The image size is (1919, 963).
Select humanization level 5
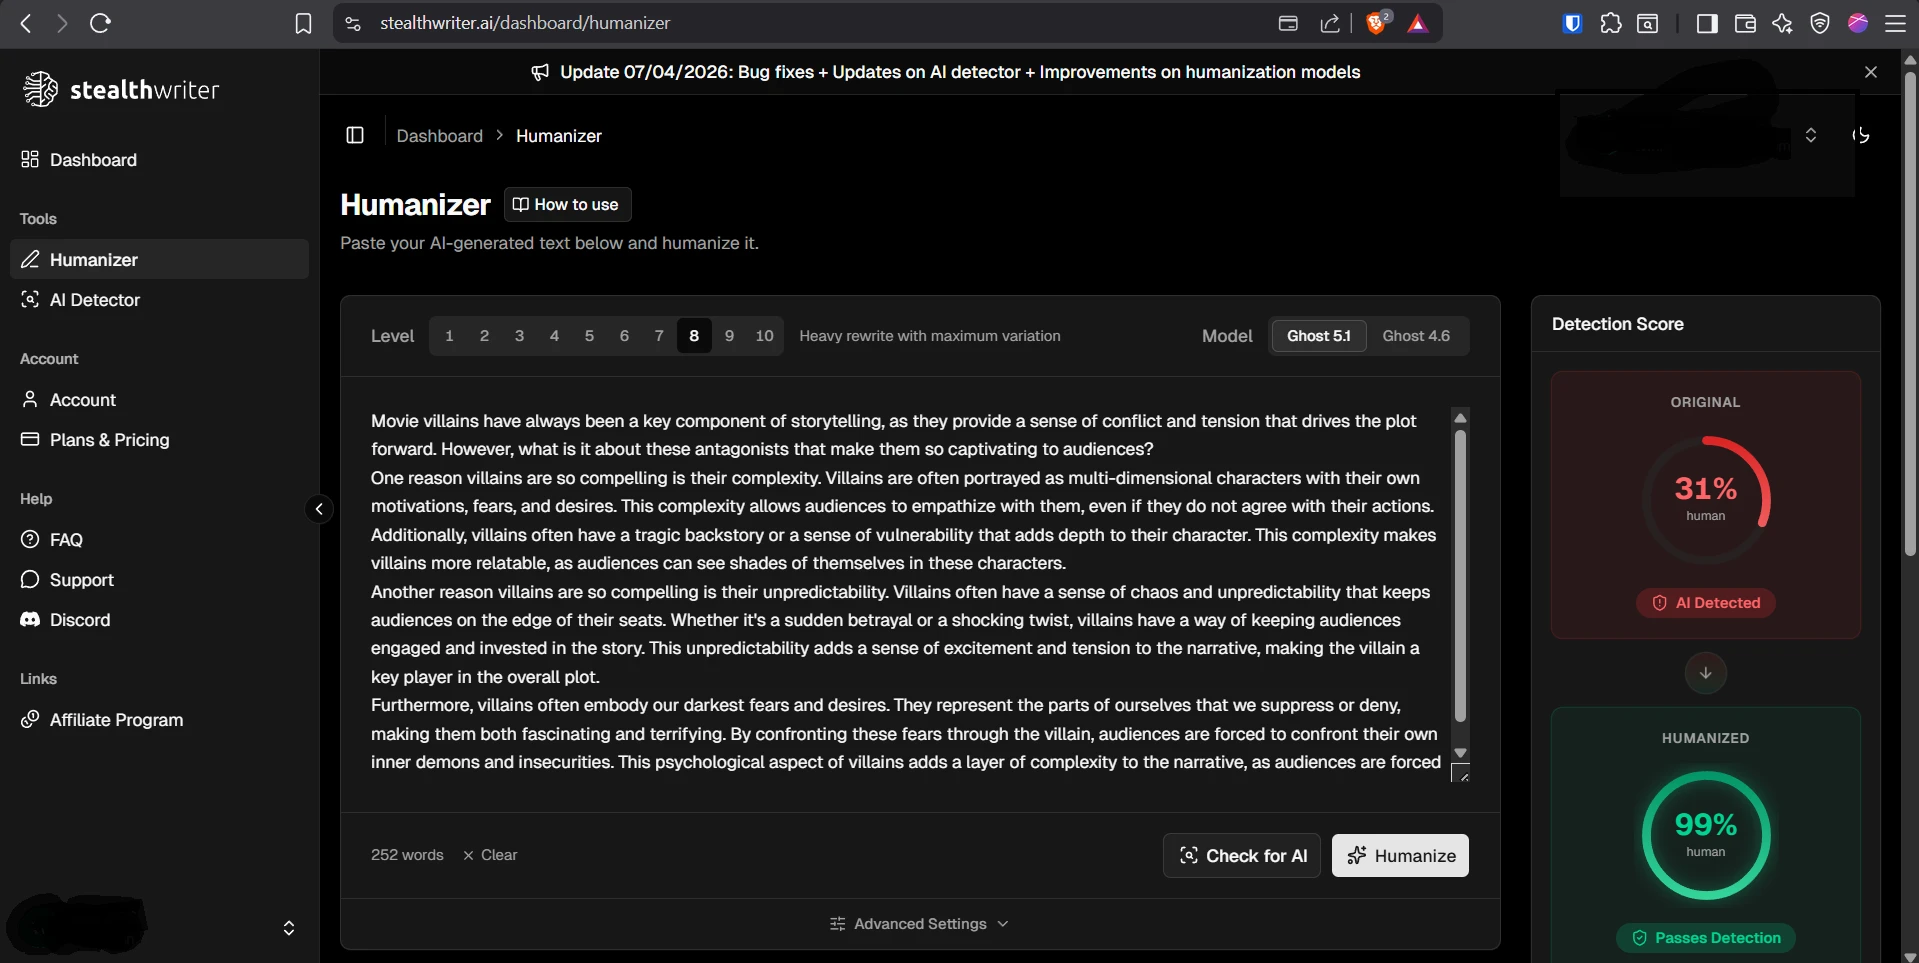tap(589, 335)
